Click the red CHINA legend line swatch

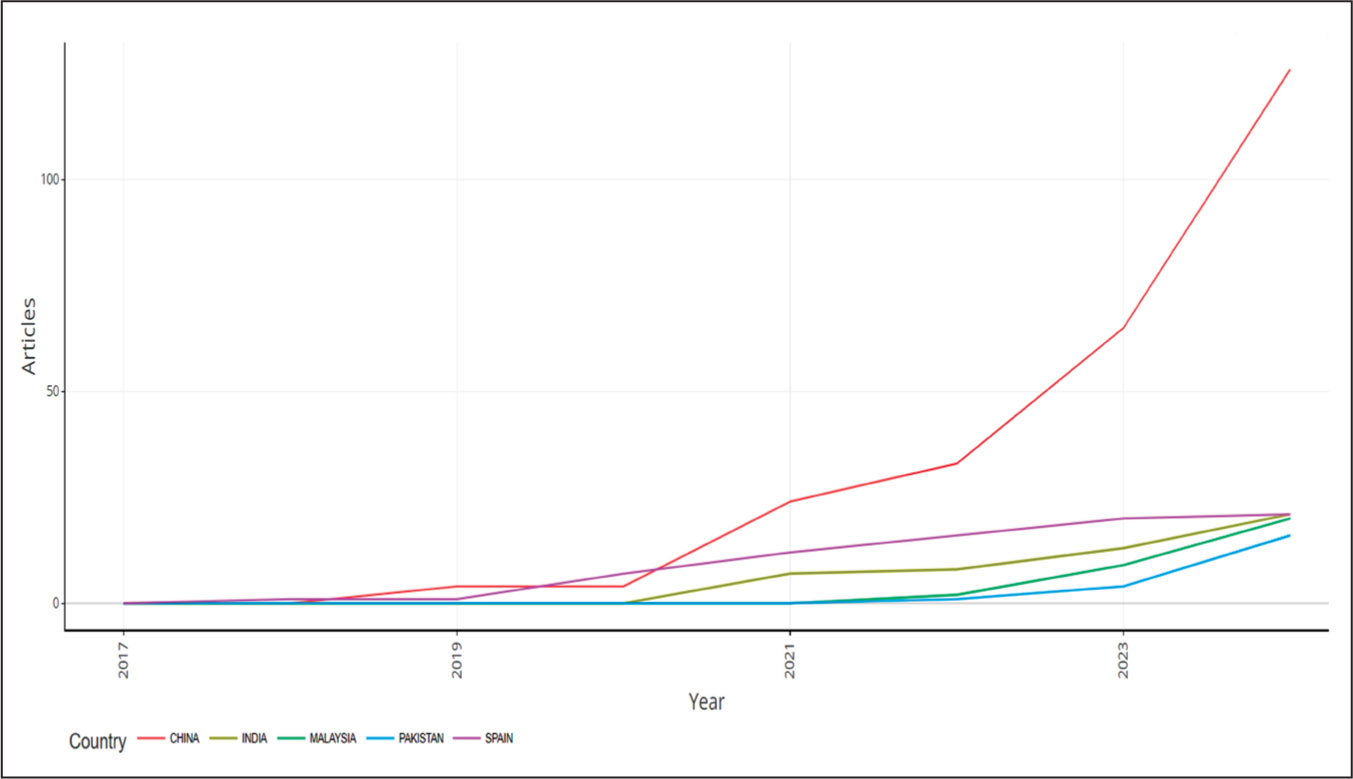click(x=150, y=739)
